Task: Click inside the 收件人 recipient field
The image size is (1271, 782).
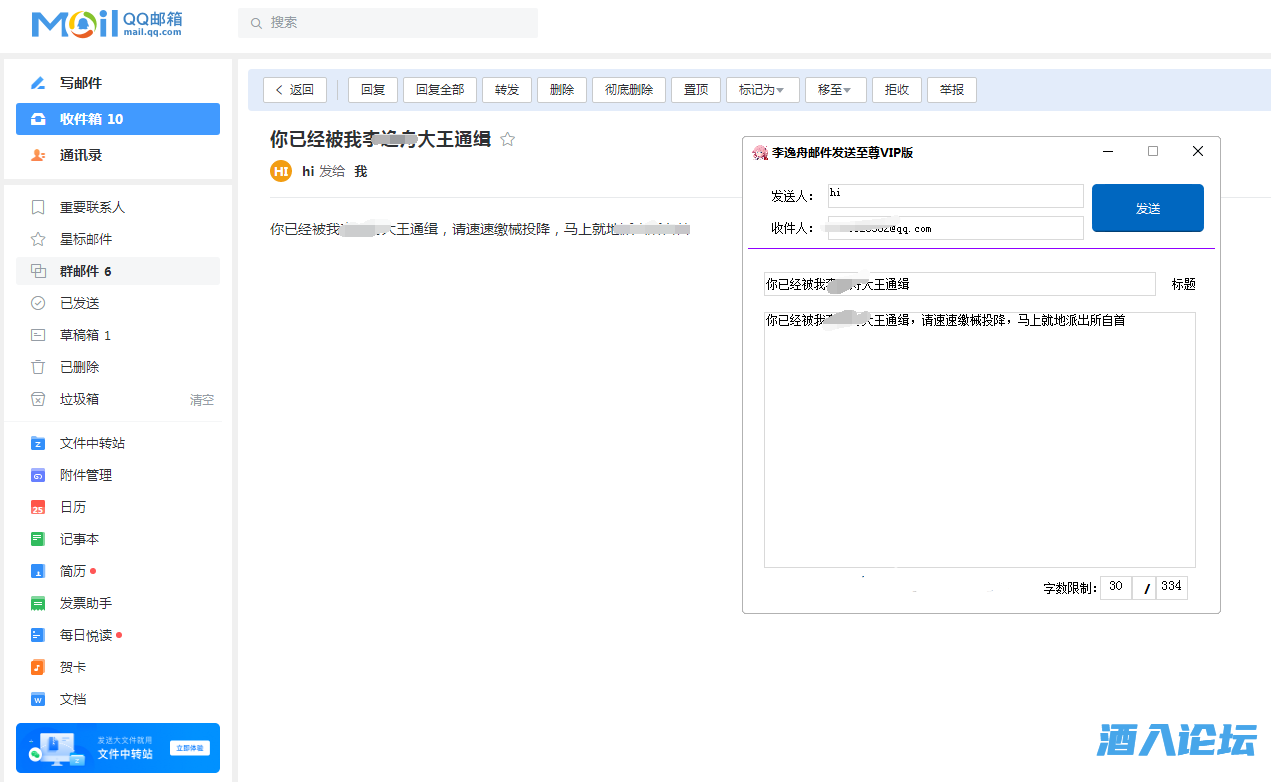Action: tap(954, 227)
